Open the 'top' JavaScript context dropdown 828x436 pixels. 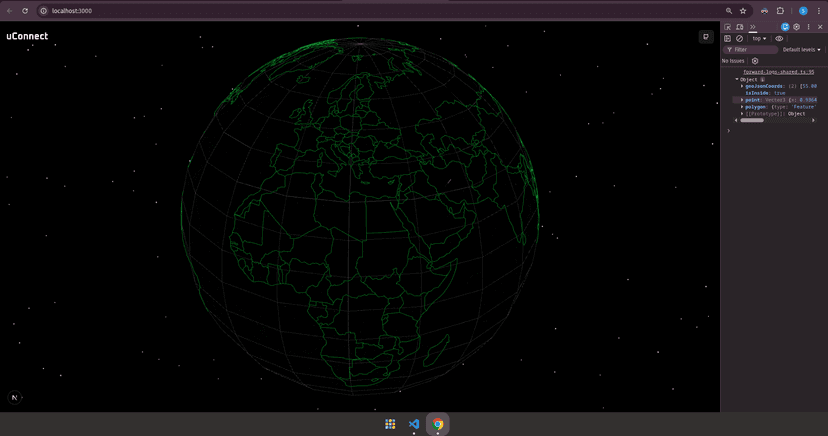[759, 38]
